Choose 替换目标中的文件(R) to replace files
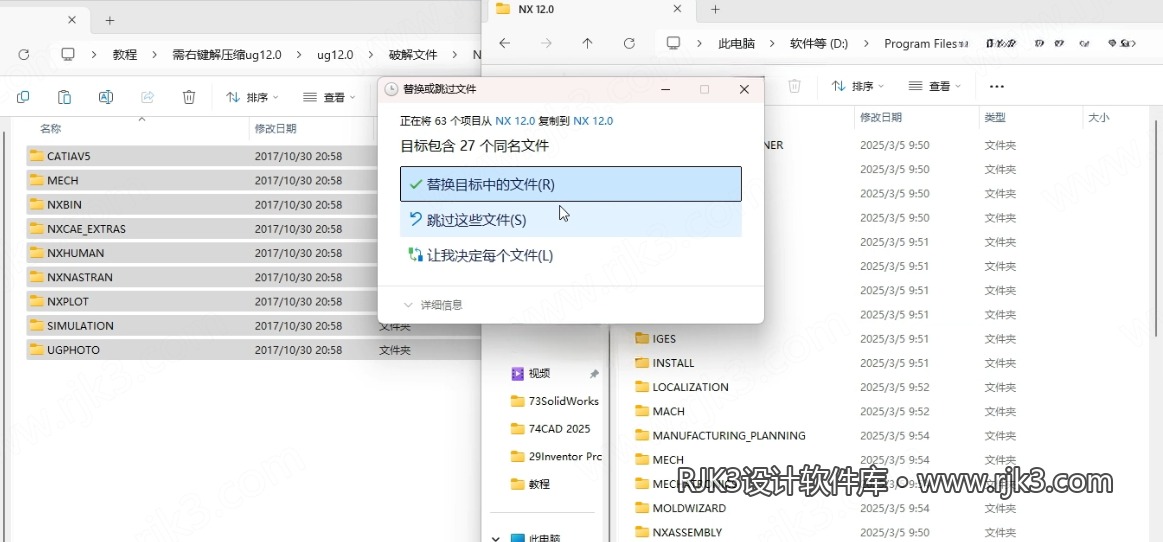The width and height of the screenshot is (1163, 542). [570, 184]
